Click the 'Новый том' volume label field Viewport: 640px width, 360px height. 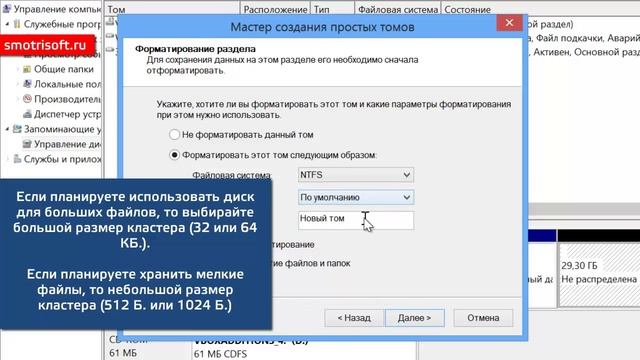pyautogui.click(x=356, y=220)
